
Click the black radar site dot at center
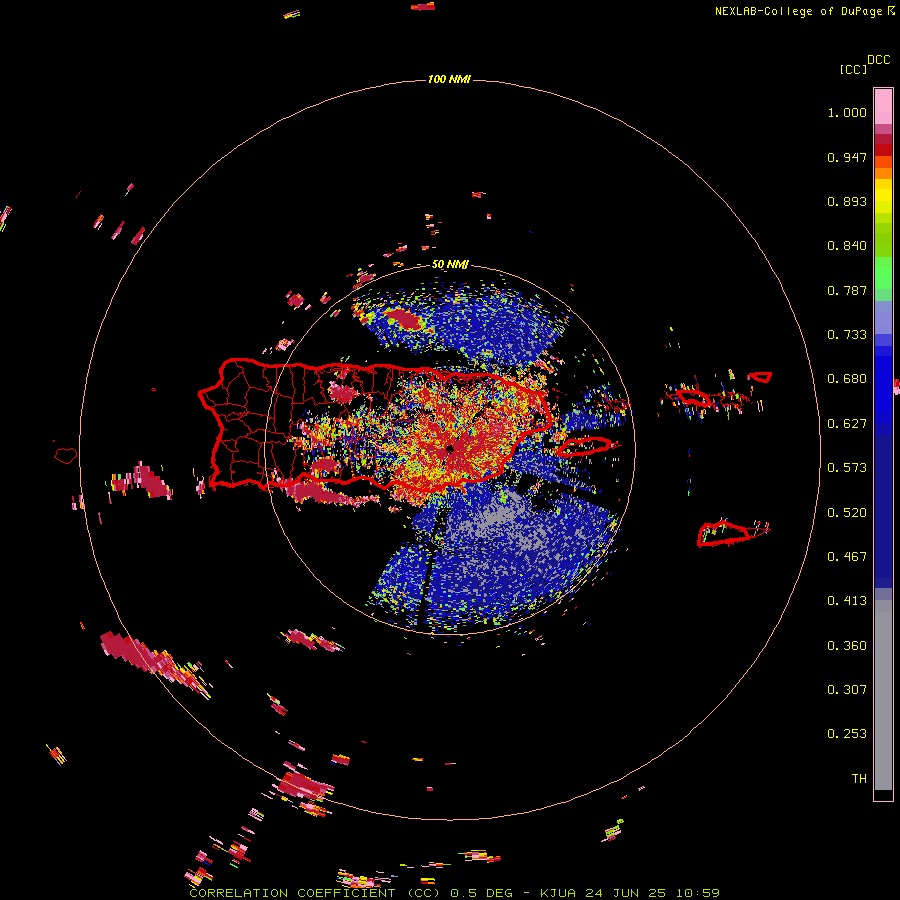pos(449,448)
